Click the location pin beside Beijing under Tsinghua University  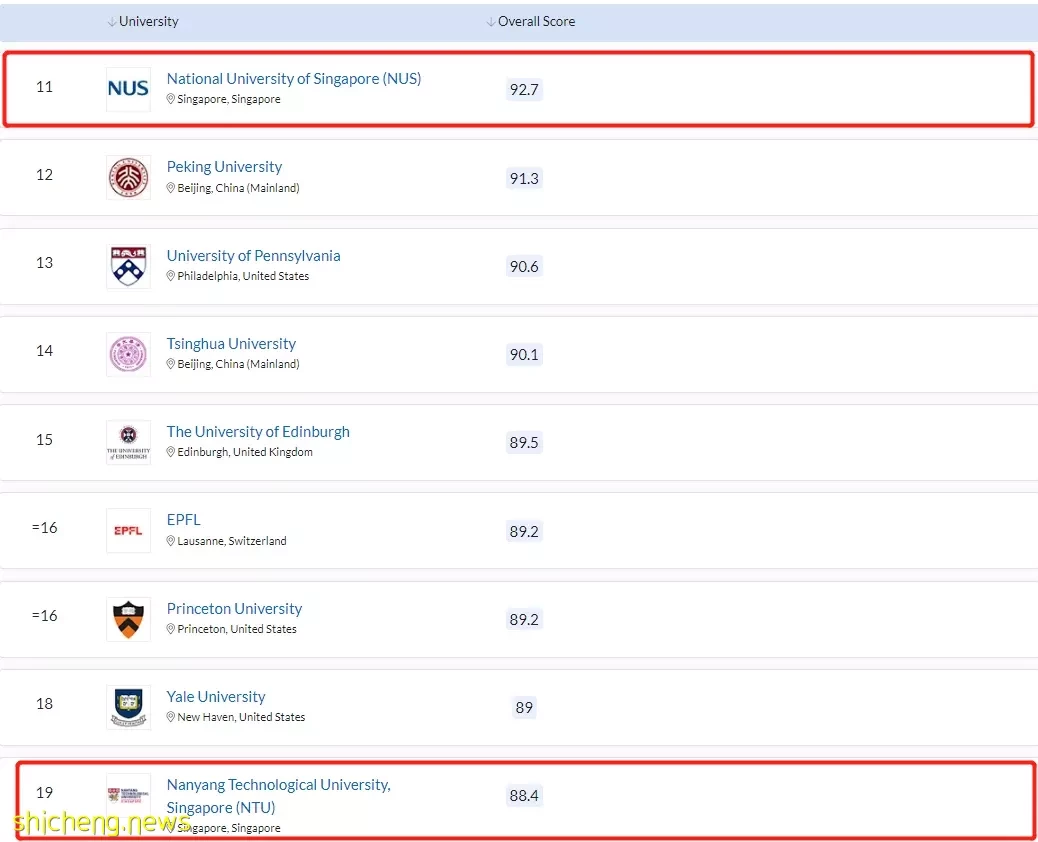pos(171,364)
